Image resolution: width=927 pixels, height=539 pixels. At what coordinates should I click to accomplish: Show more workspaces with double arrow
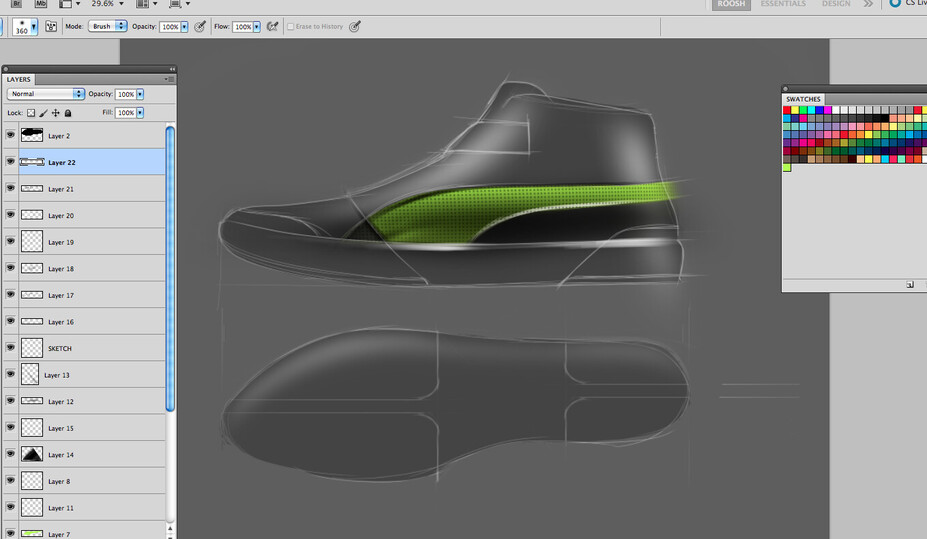click(x=868, y=4)
